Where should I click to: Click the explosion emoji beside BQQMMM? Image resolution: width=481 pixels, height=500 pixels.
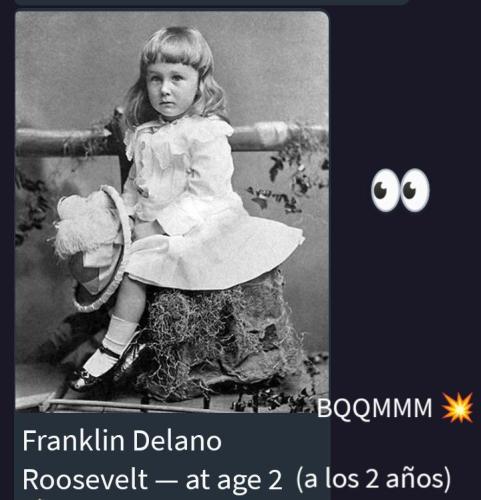coord(457,408)
